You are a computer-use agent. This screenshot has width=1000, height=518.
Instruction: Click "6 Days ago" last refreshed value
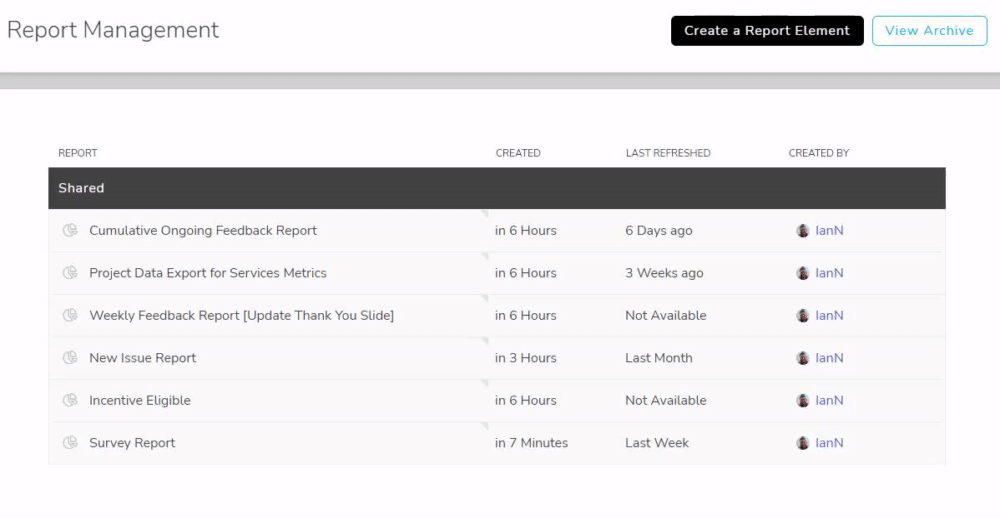click(x=659, y=230)
